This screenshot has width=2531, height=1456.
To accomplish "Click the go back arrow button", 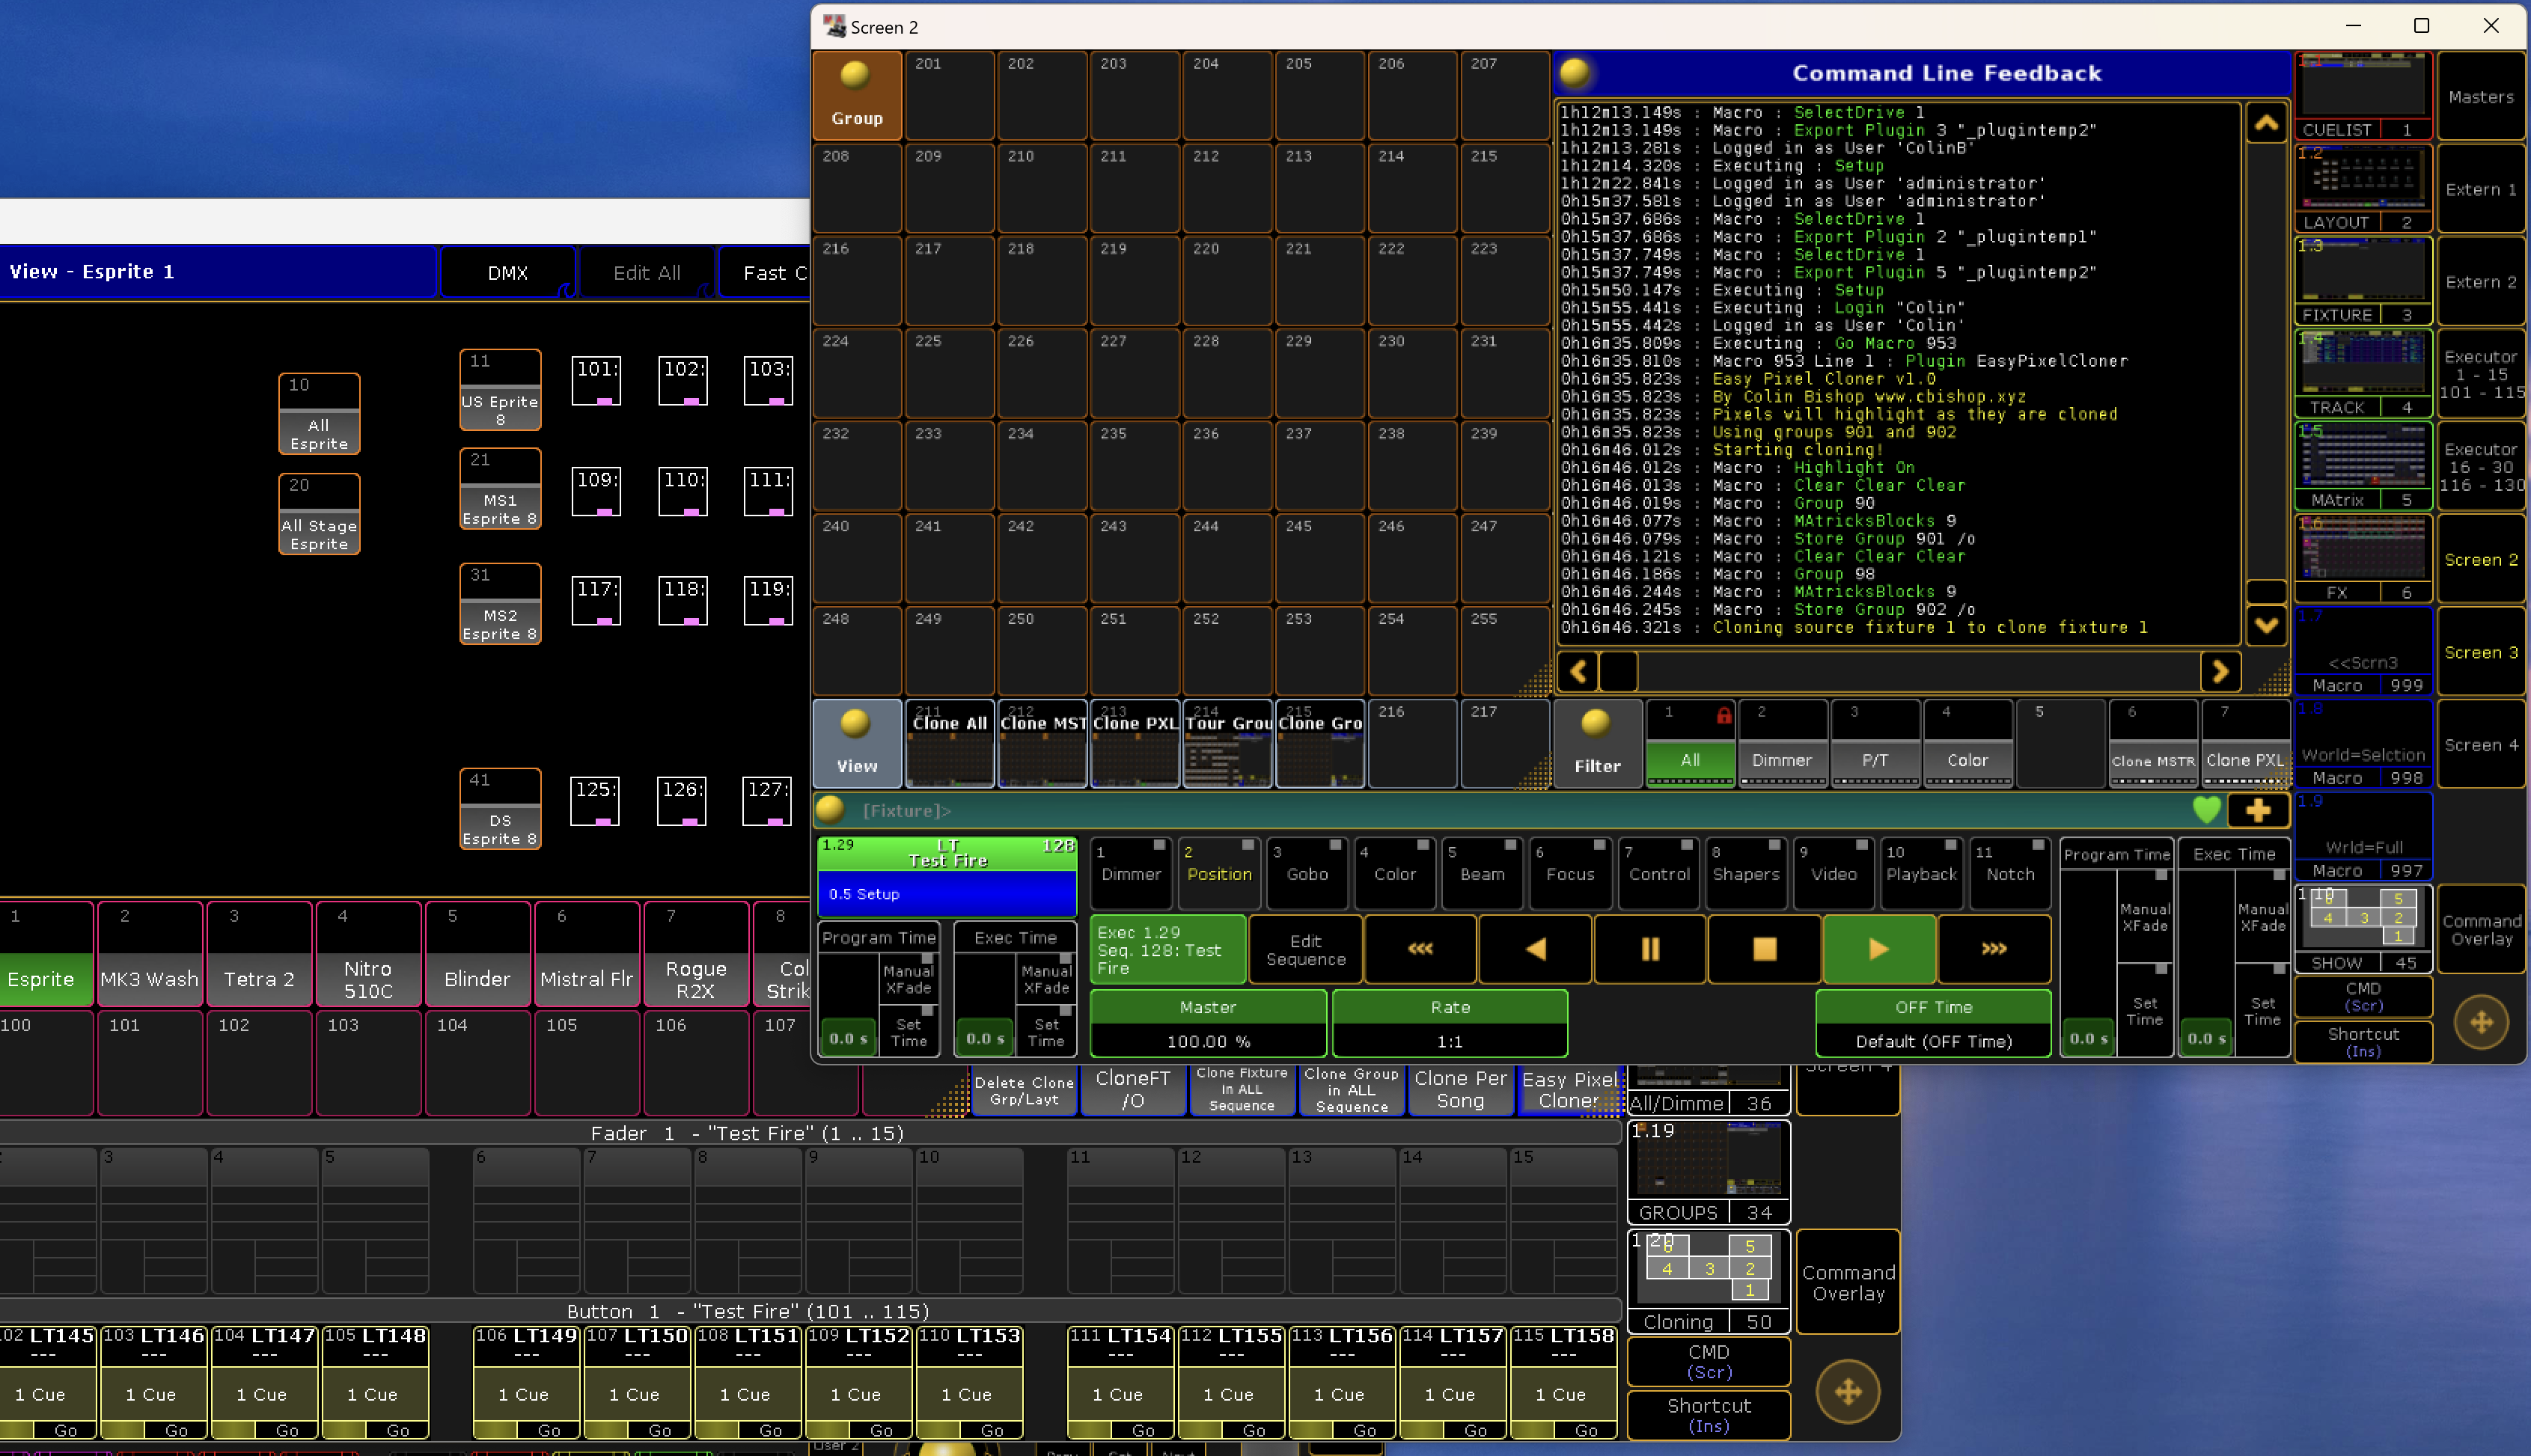I will (1535, 949).
